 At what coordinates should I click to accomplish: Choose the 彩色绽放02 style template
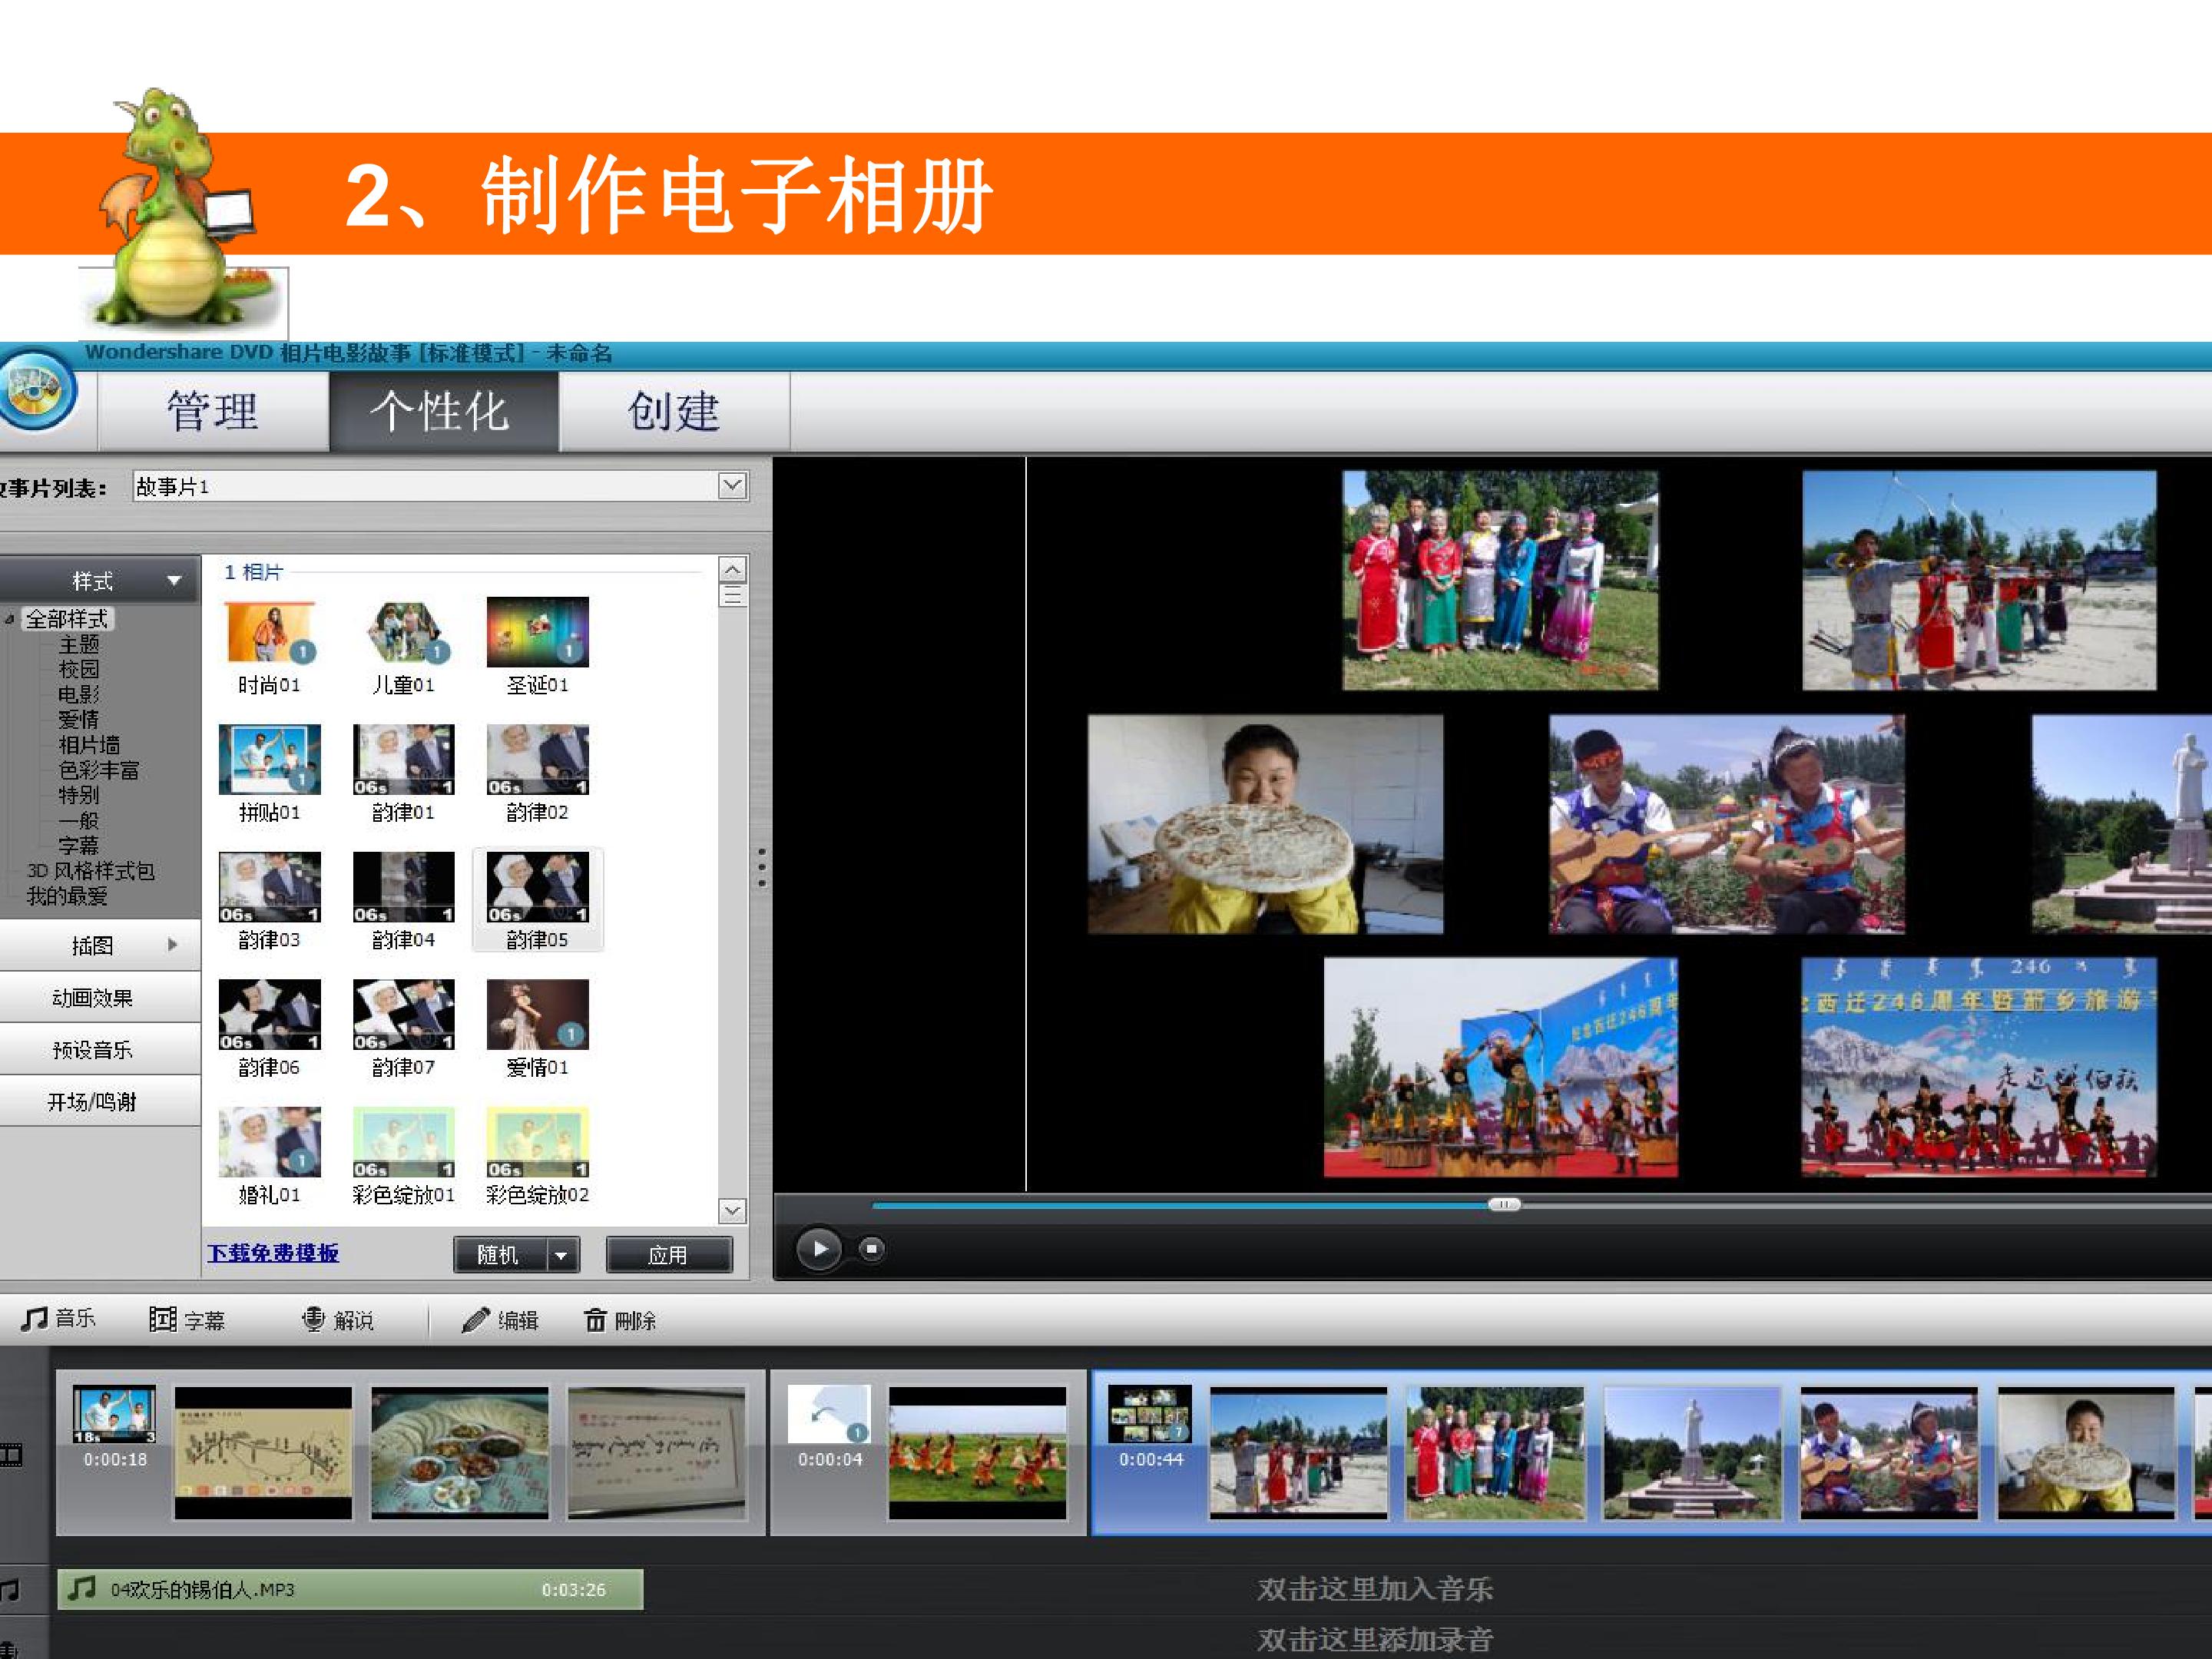(x=538, y=1155)
